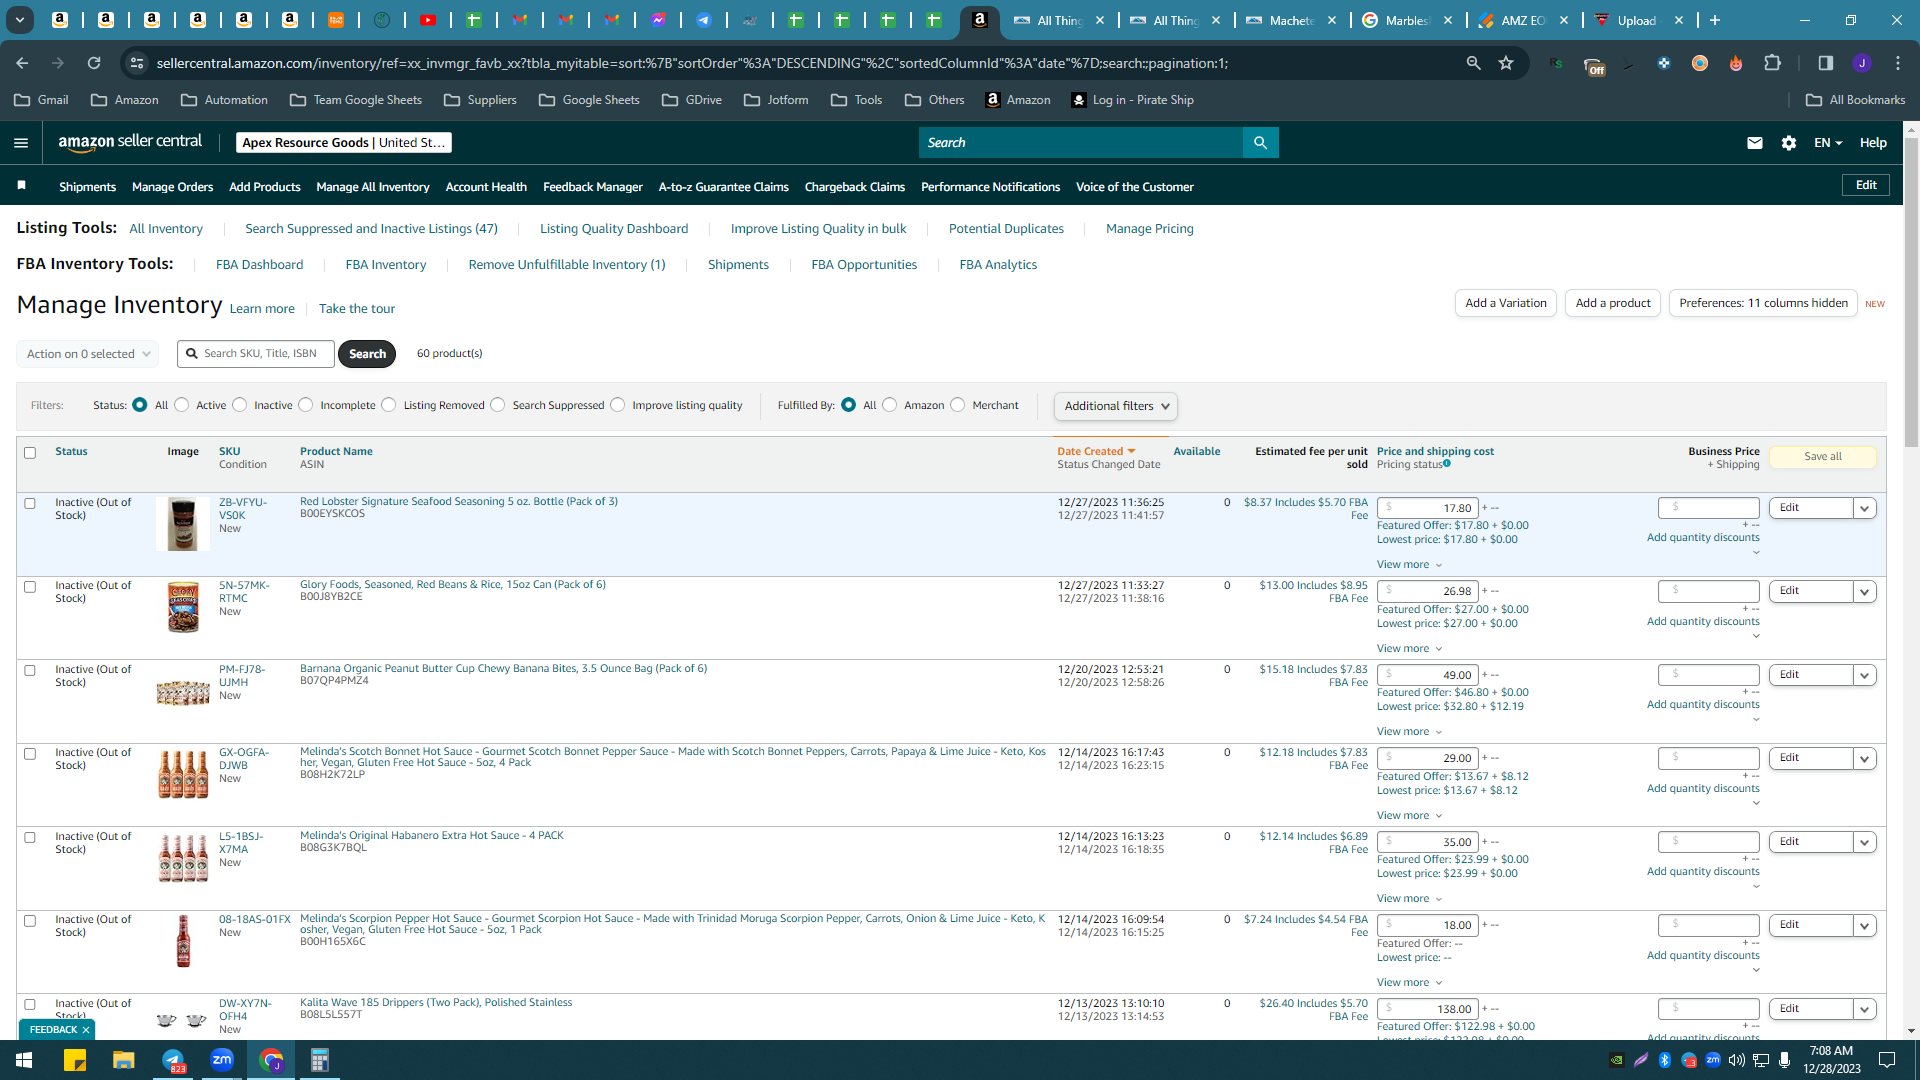The width and height of the screenshot is (1920, 1080).
Task: Expand the Additional filters dropdown
Action: 1115,406
